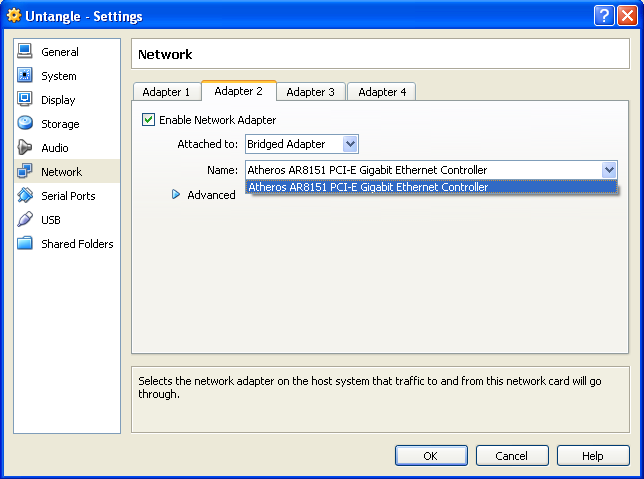Click the Cancel button
The image size is (644, 479).
coord(512,456)
